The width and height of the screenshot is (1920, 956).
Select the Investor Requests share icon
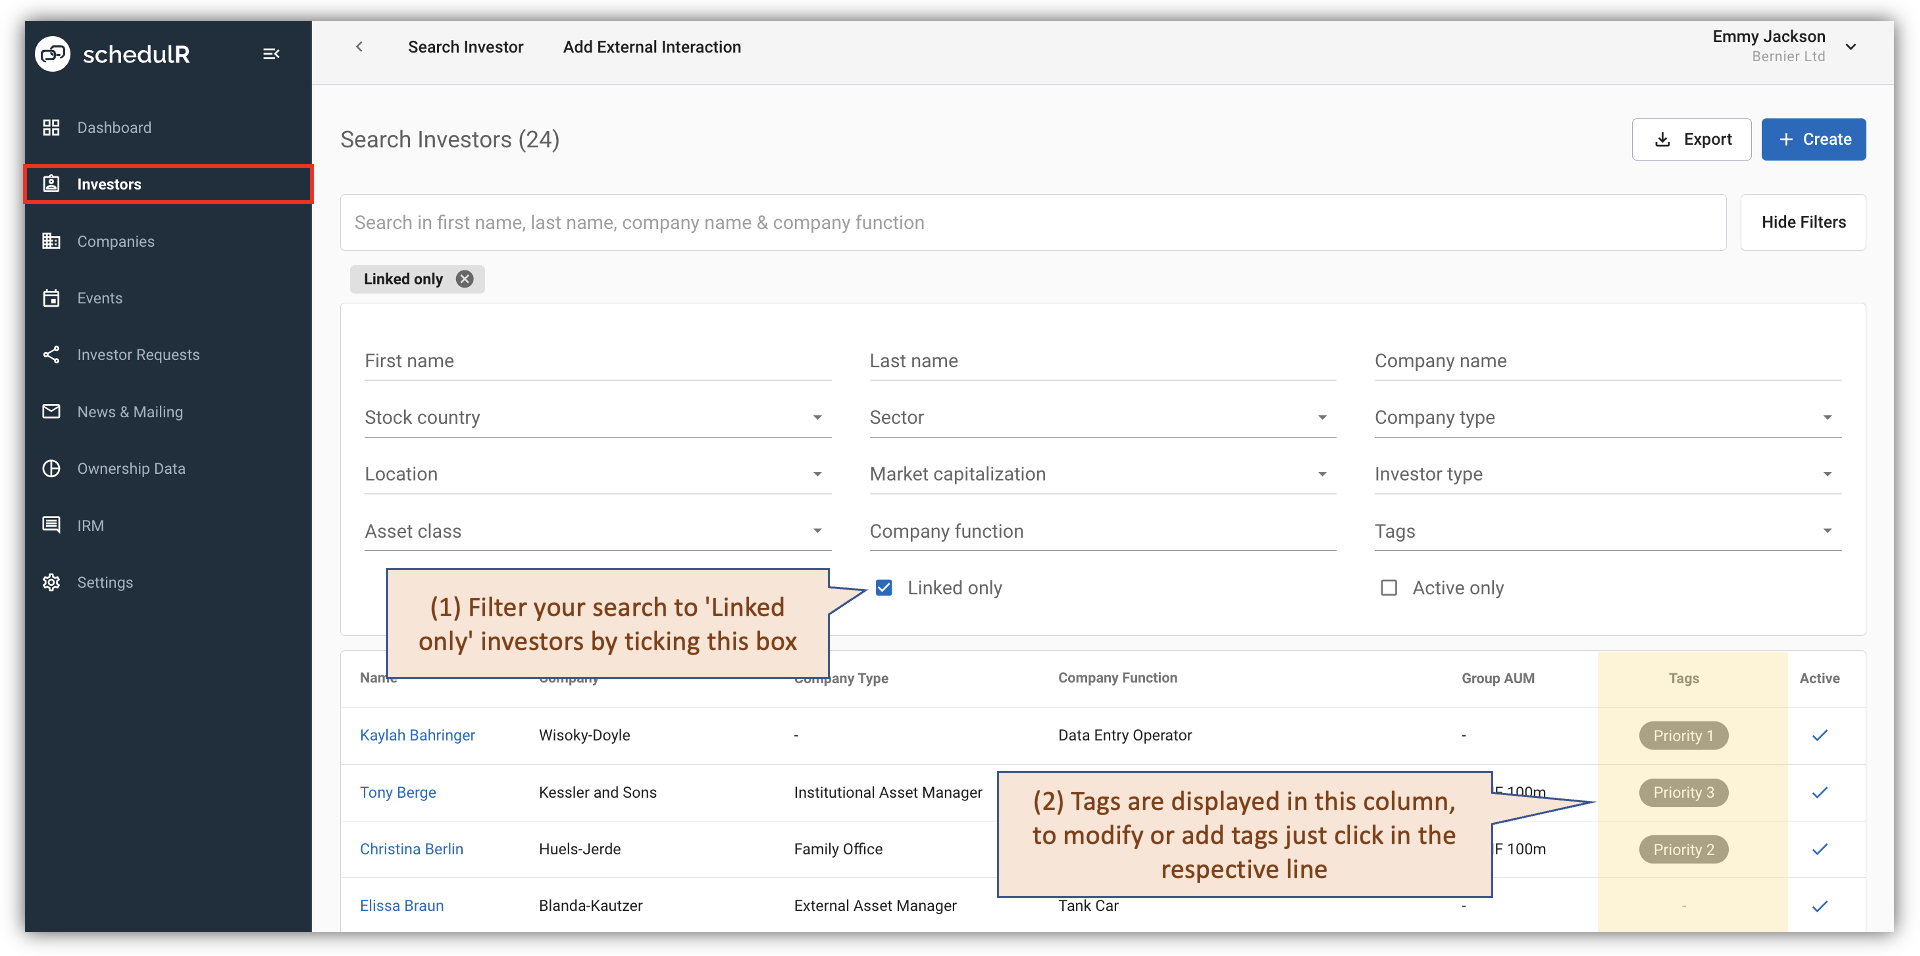[51, 354]
